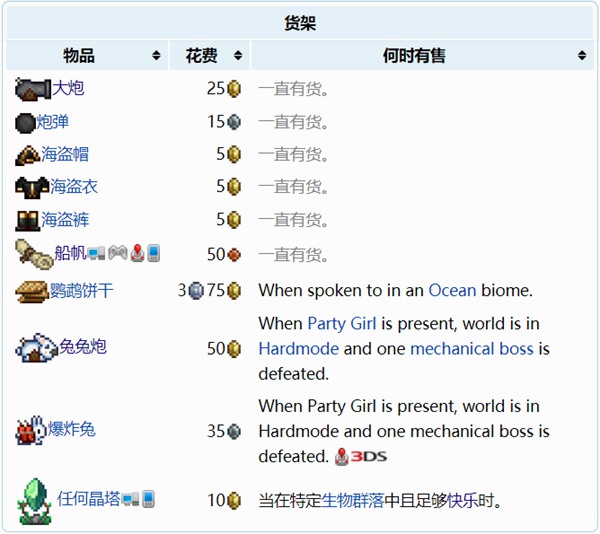Open the 船帆 item link
This screenshot has width=600, height=534.
tap(70, 253)
